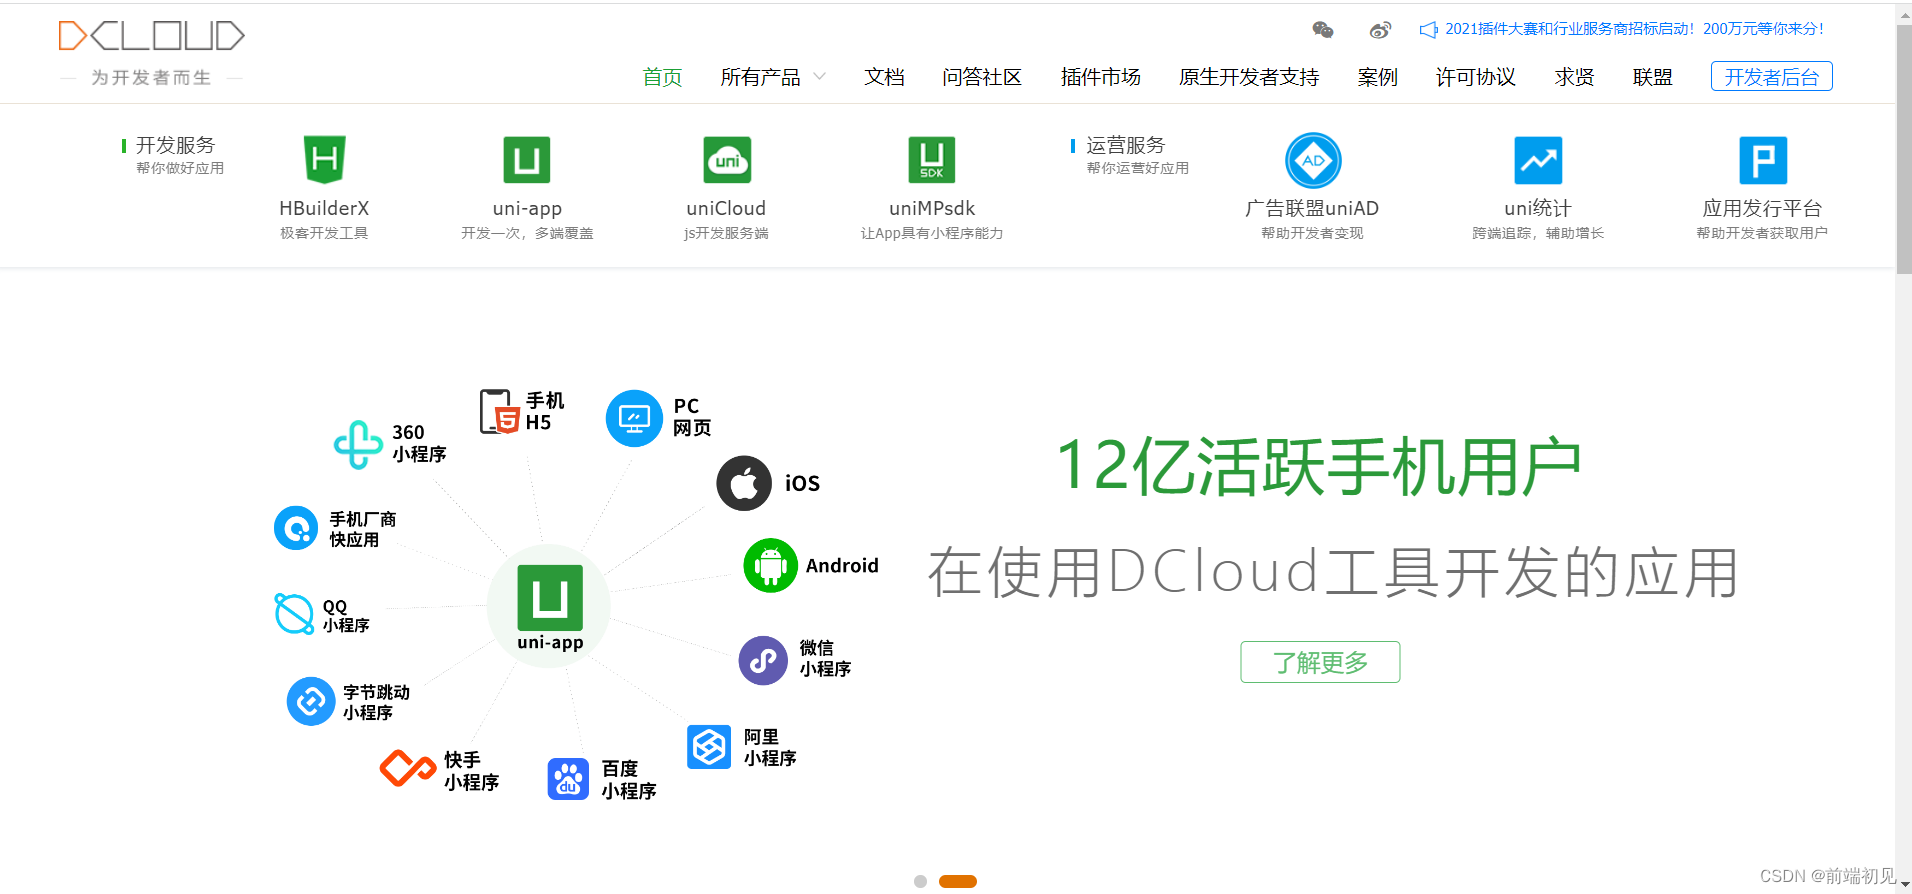Open the 广告联盟uniAD icon
Image resolution: width=1912 pixels, height=894 pixels.
click(1313, 160)
